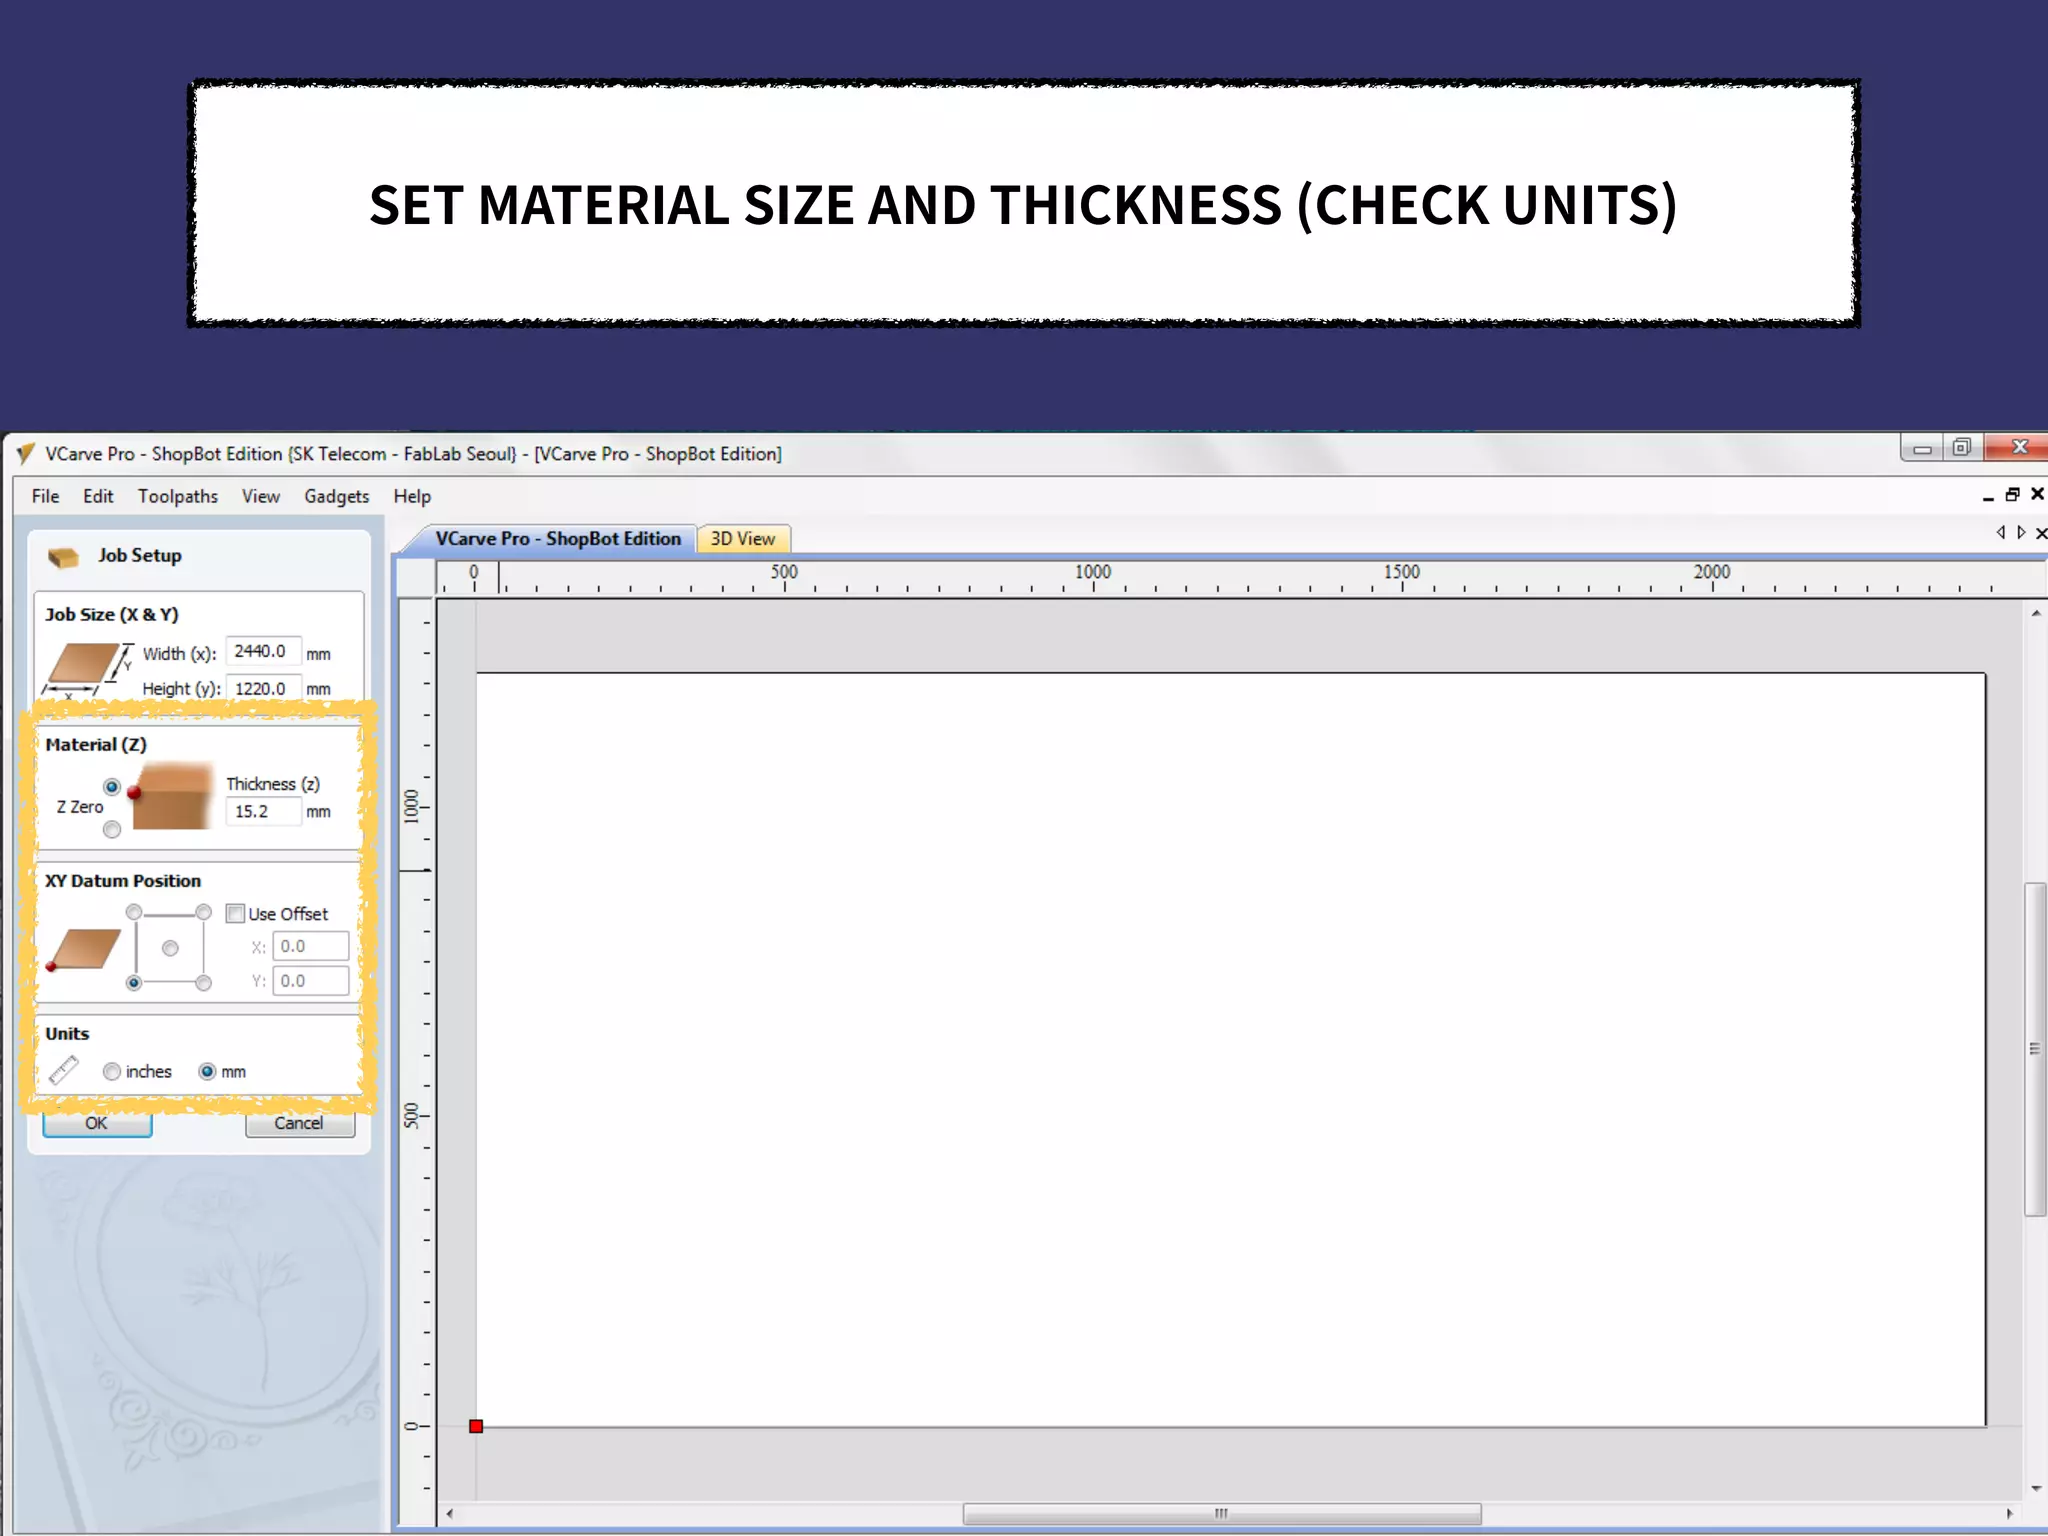This screenshot has width=2048, height=1536.
Task: Set Z Zero to bottom of material
Action: coord(112,830)
